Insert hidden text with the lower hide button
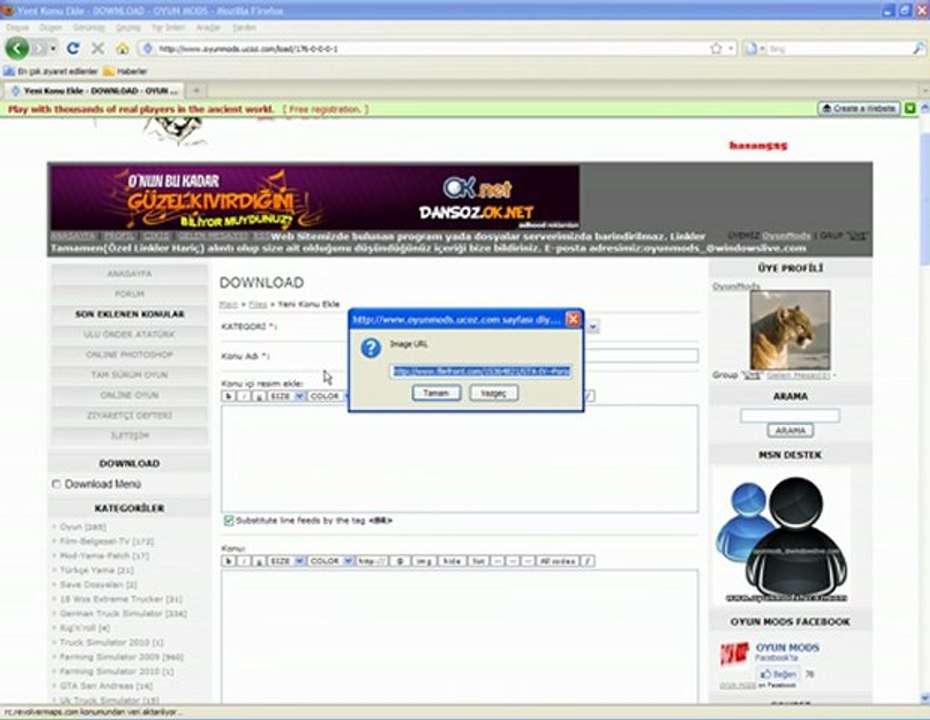This screenshot has width=930, height=720. pos(452,561)
